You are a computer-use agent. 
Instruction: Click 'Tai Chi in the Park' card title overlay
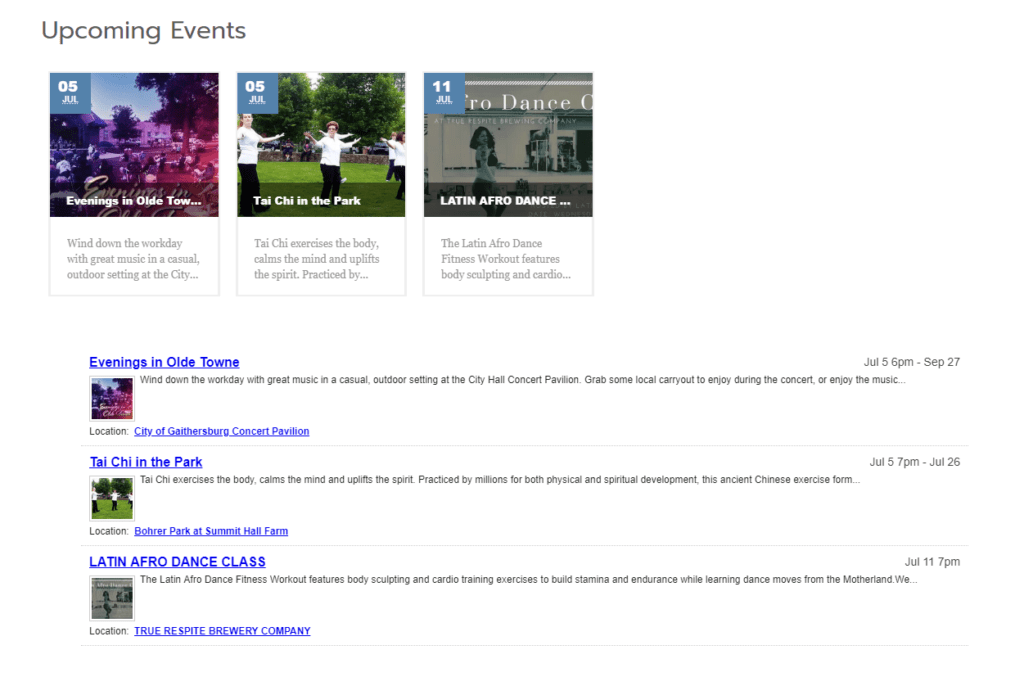pyautogui.click(x=307, y=201)
